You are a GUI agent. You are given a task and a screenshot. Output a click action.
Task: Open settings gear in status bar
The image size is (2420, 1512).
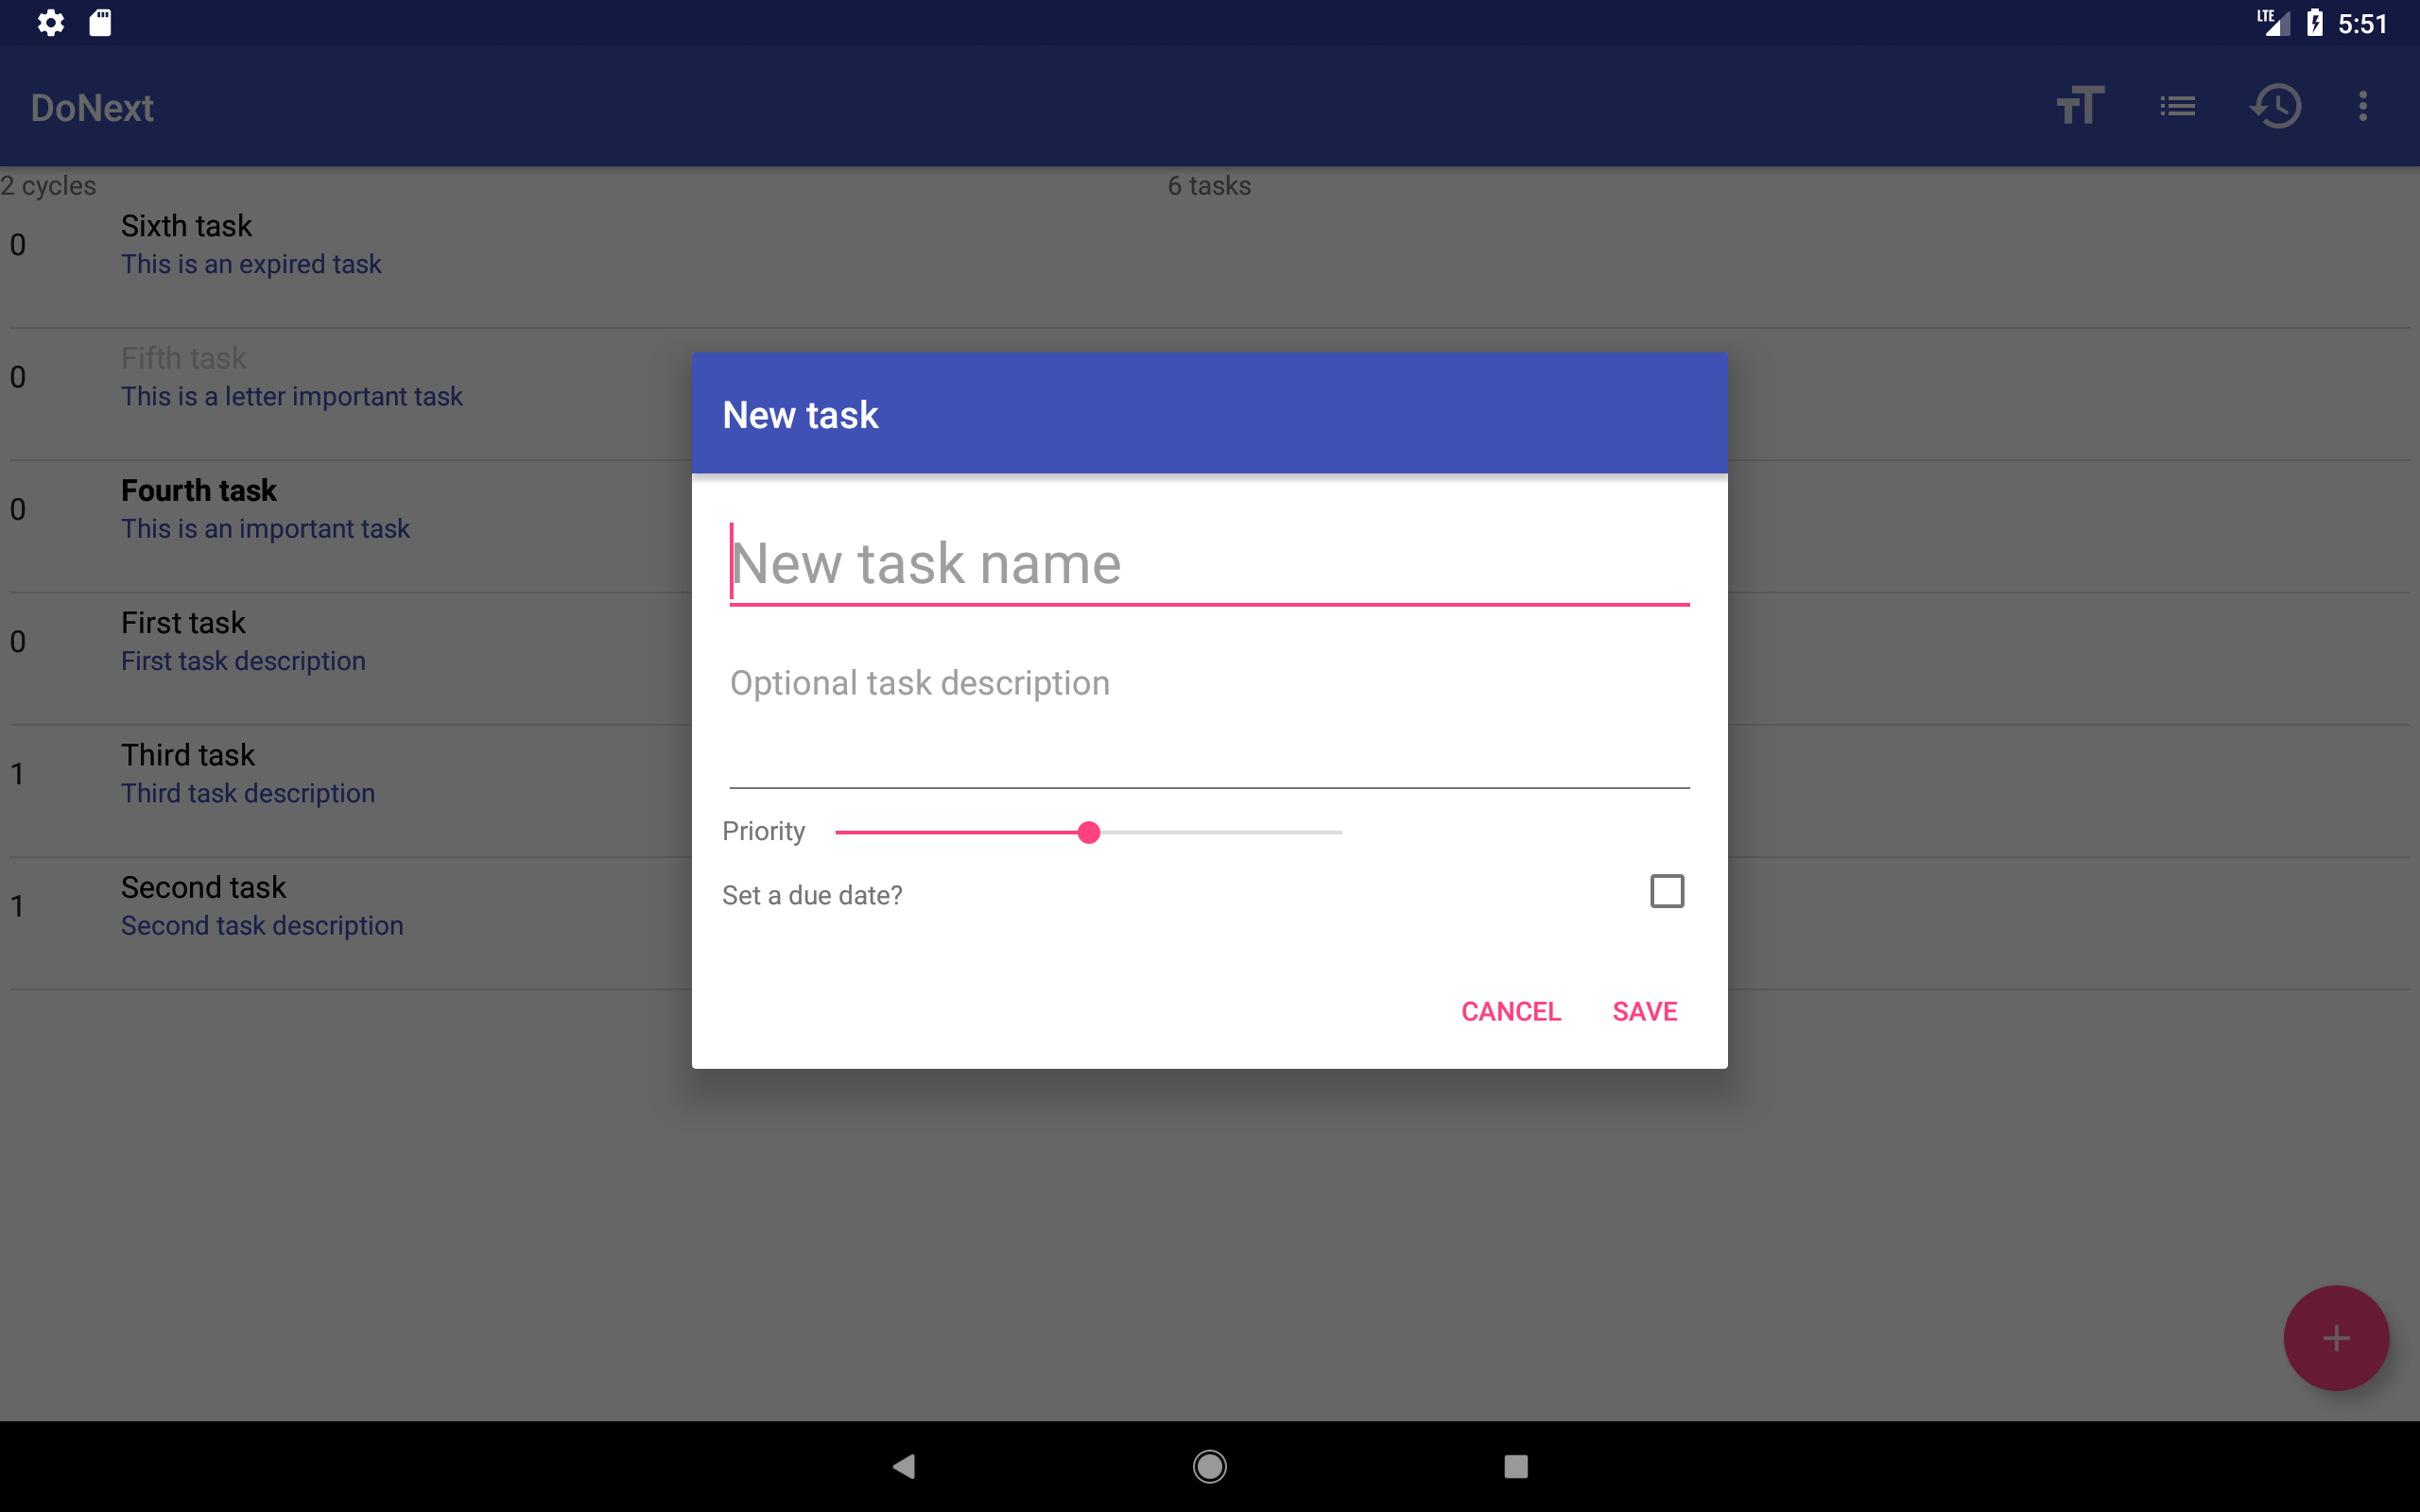[x=50, y=22]
